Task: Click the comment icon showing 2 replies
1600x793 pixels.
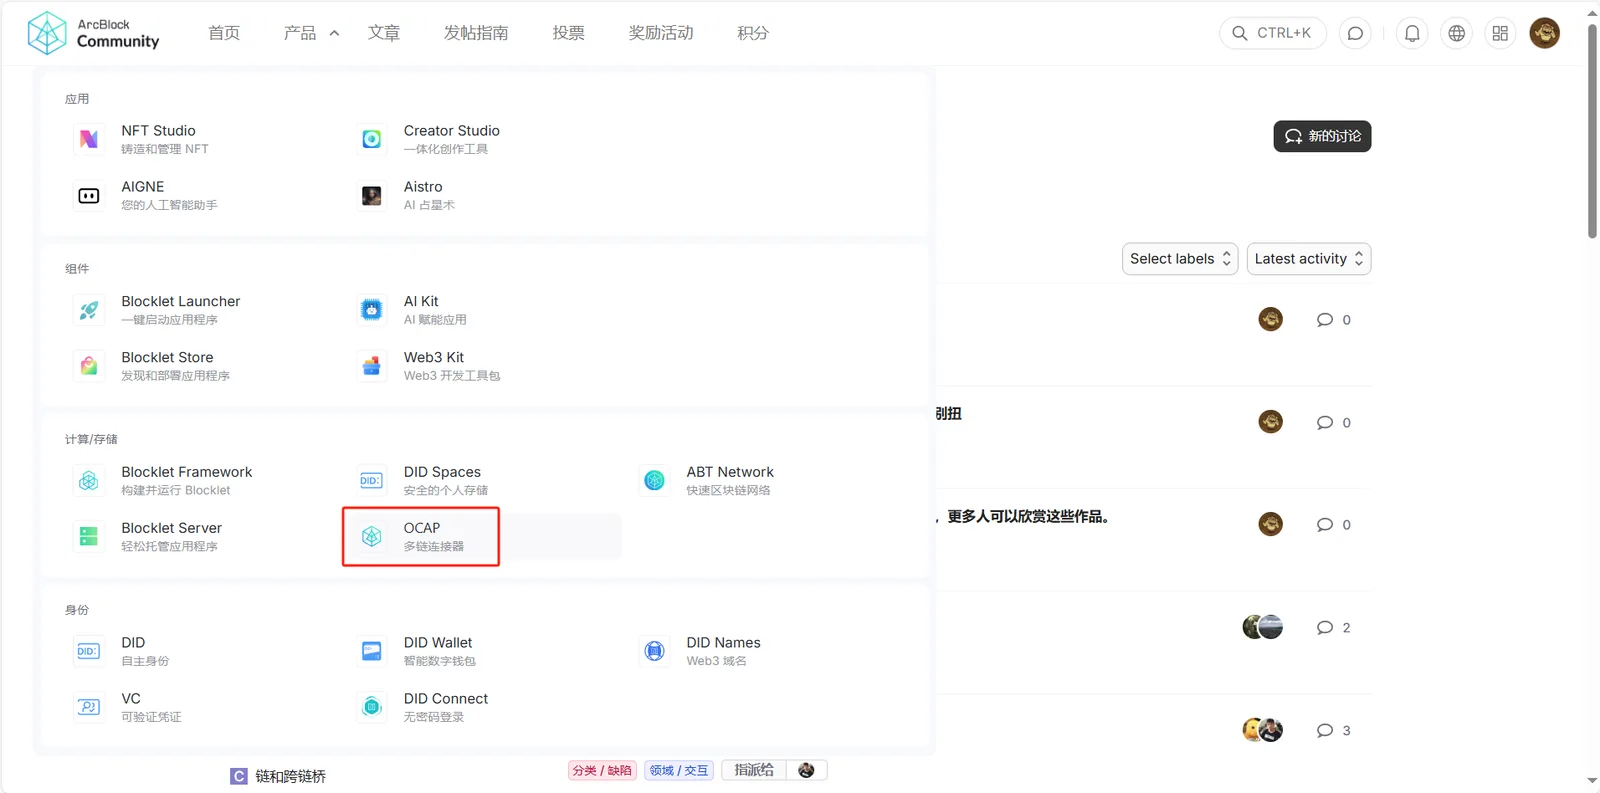Action: 1325,628
